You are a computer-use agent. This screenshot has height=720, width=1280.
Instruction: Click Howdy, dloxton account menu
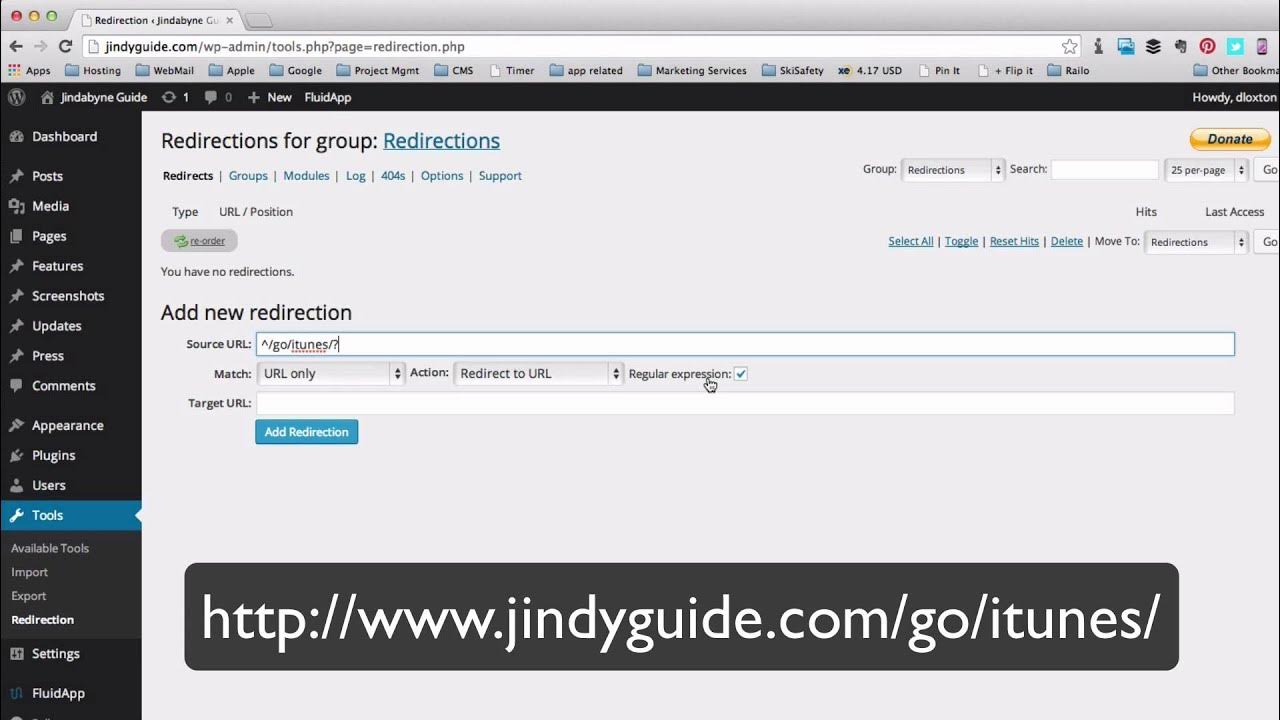point(1235,97)
